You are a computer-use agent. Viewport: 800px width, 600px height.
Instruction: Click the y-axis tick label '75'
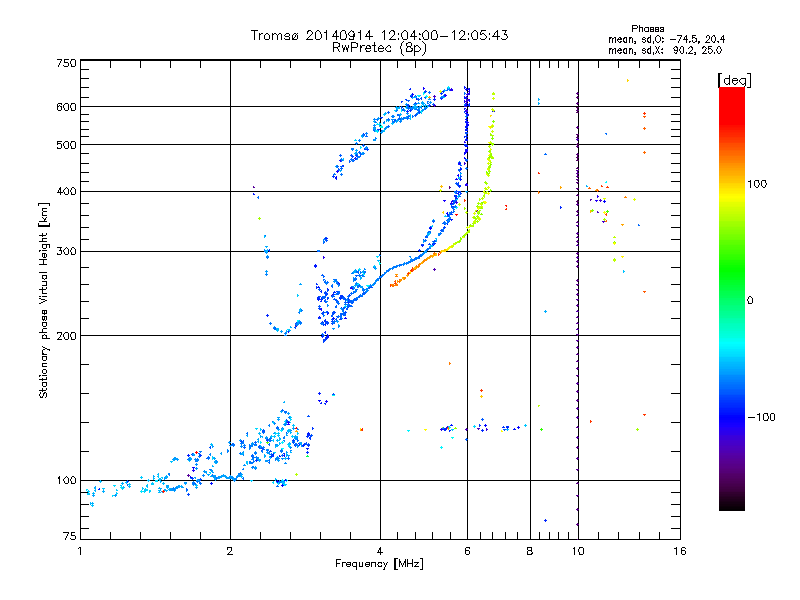[x=70, y=536]
